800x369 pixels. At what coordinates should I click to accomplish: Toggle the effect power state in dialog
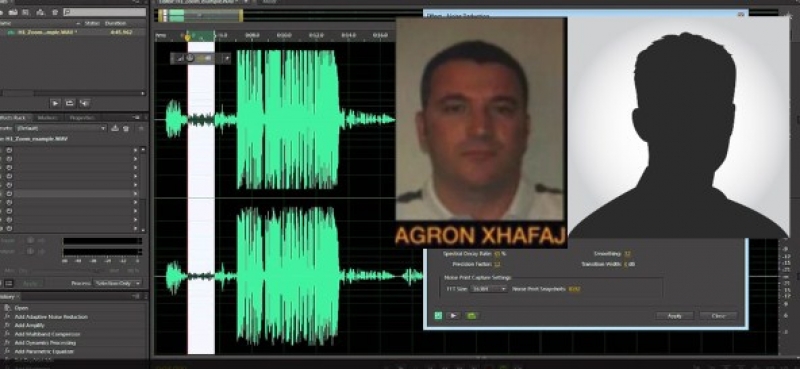[x=438, y=316]
